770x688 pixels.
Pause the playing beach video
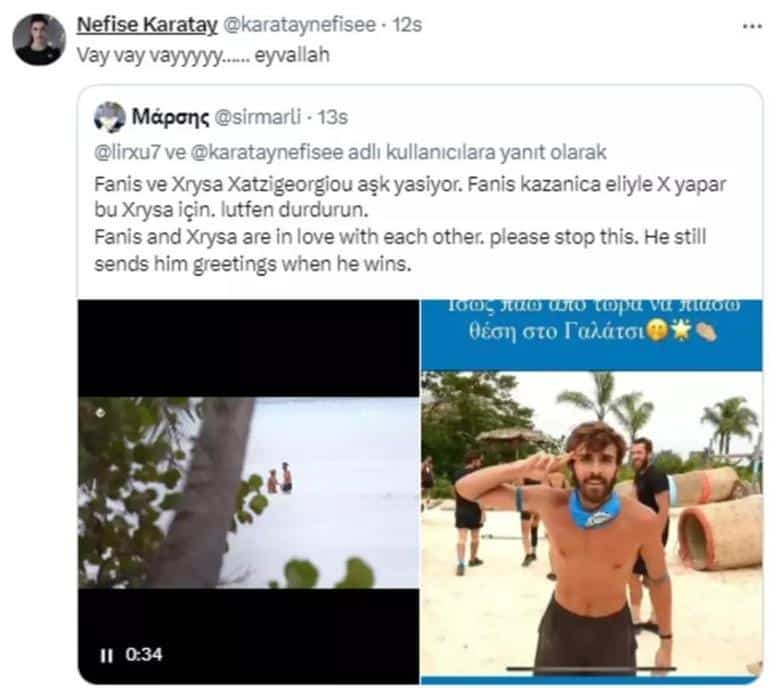point(105,656)
